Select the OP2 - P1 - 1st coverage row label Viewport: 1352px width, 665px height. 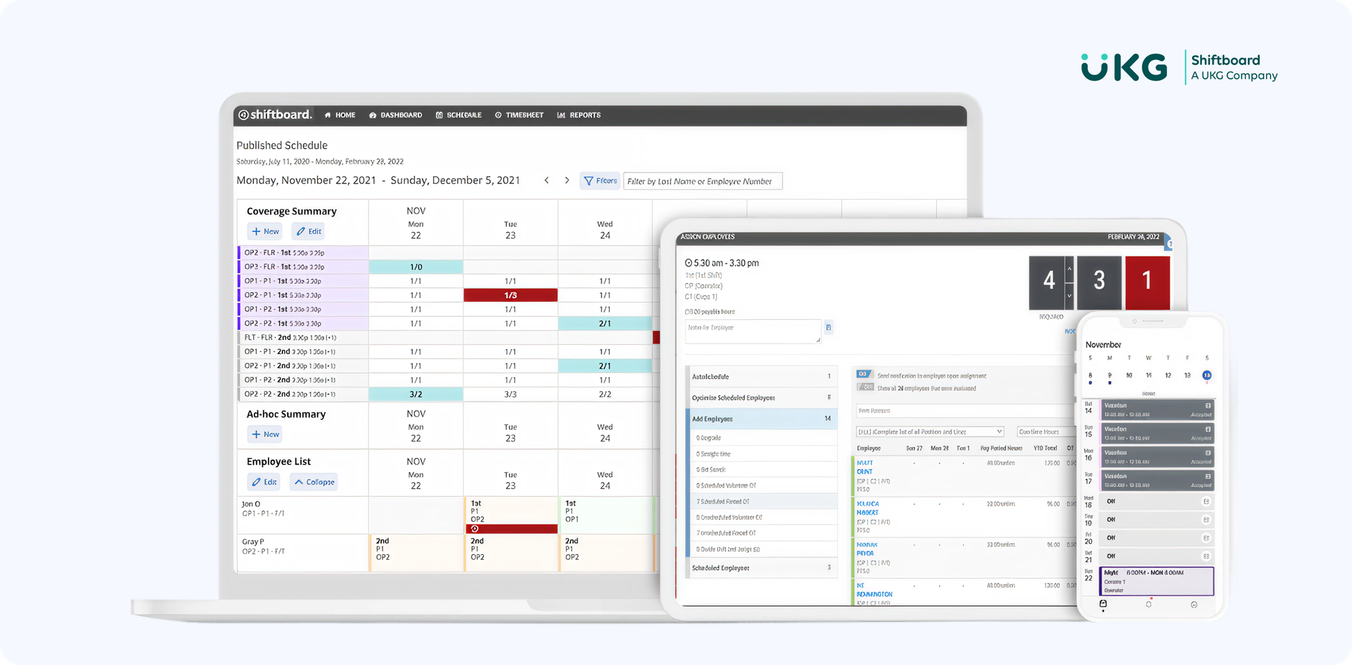point(303,295)
